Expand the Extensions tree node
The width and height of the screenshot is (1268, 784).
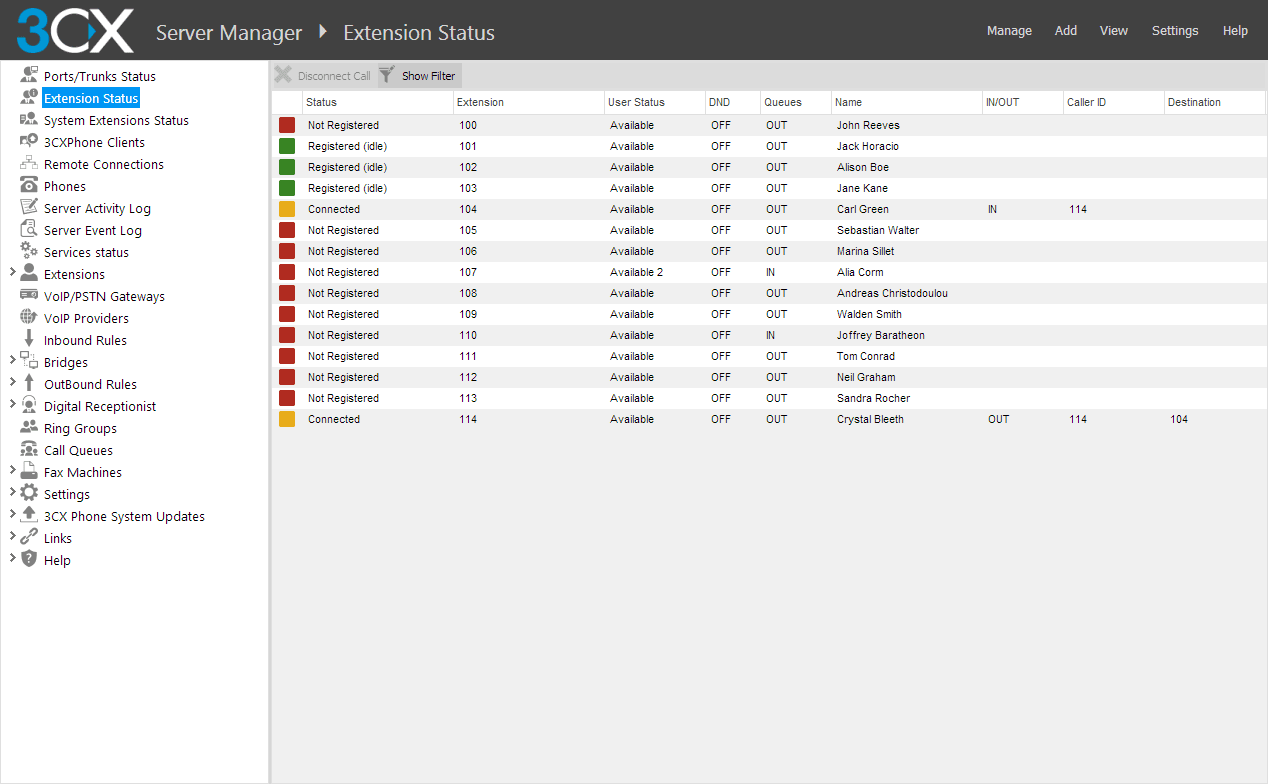click(12, 273)
